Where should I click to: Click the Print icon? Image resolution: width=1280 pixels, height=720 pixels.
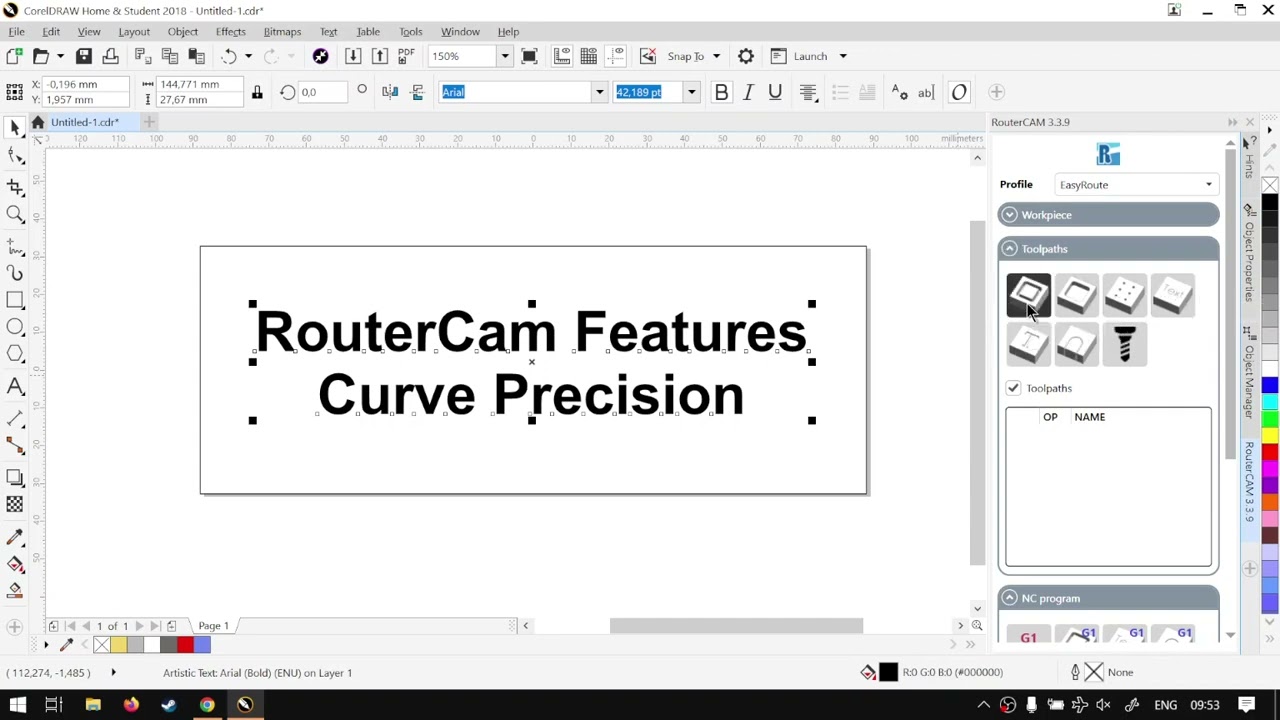click(110, 56)
